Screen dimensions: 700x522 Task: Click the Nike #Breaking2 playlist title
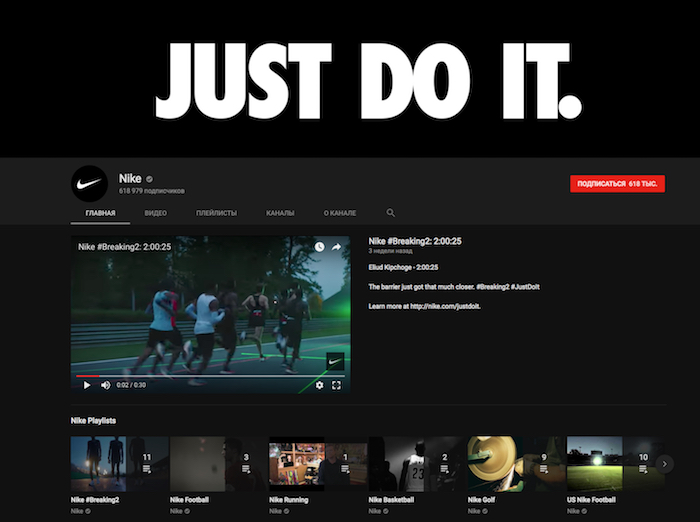(95, 500)
